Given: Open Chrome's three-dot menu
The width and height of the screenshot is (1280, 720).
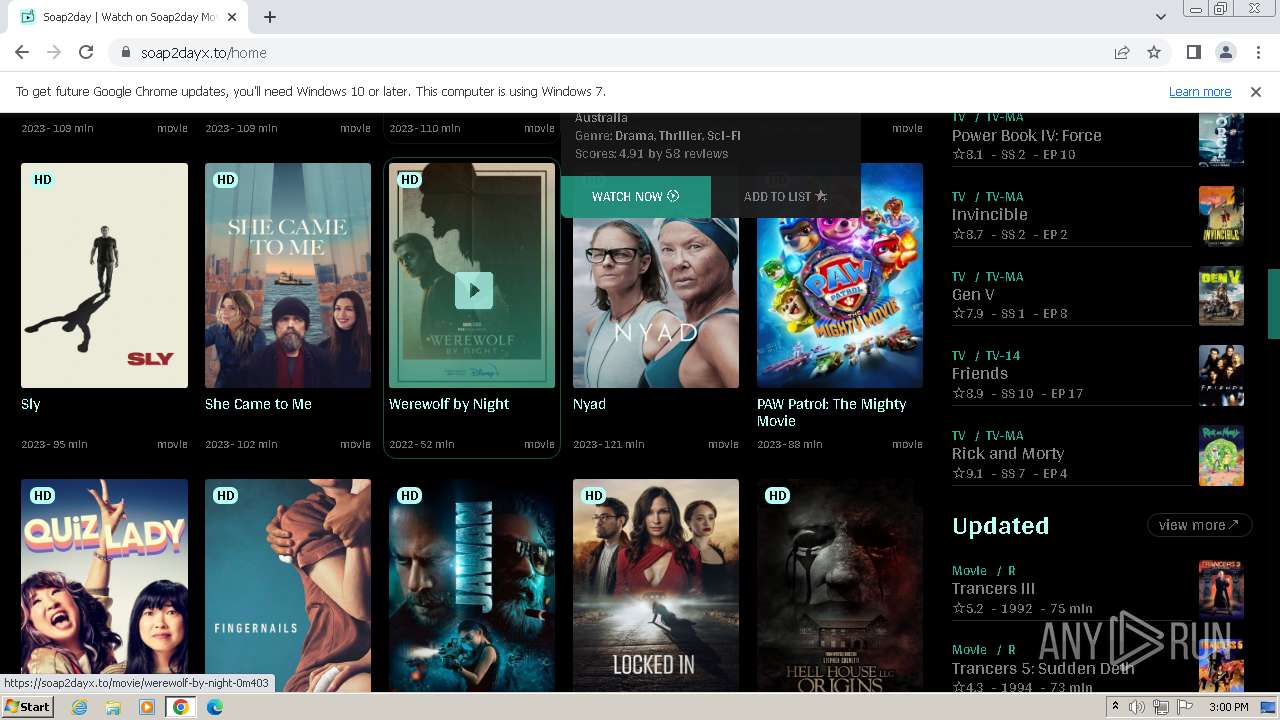Looking at the screenshot, I should click(x=1257, y=53).
